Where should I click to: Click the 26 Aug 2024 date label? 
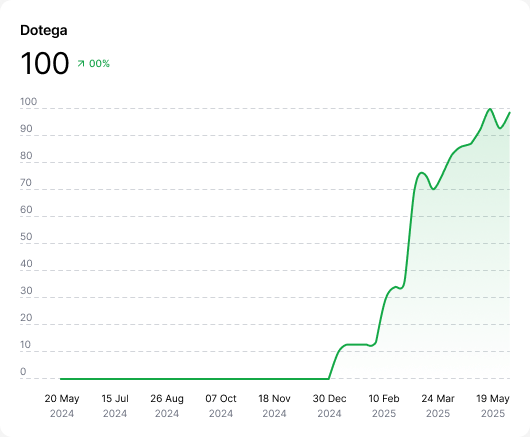click(167, 406)
